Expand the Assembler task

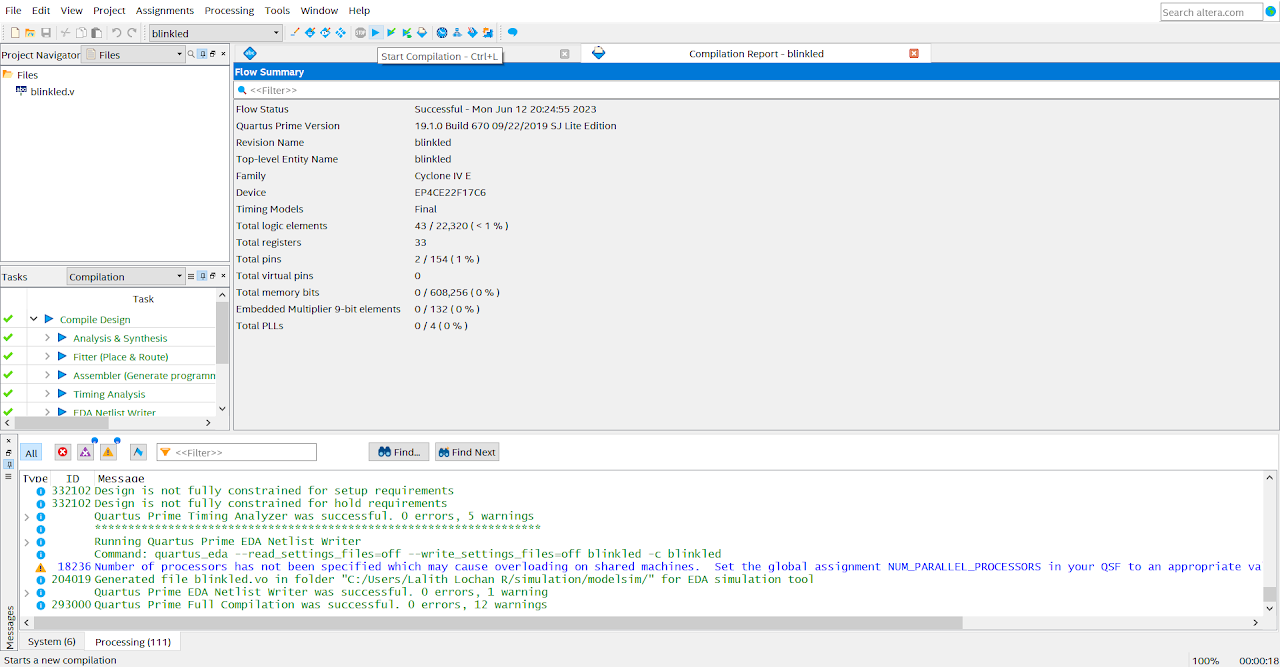[47, 375]
